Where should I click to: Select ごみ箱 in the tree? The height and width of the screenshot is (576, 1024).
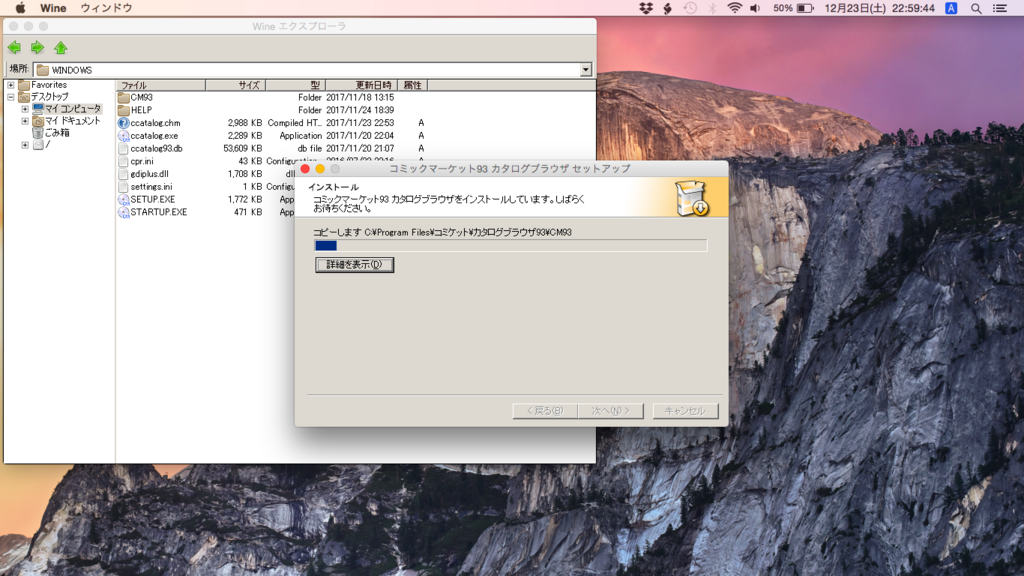point(57,133)
